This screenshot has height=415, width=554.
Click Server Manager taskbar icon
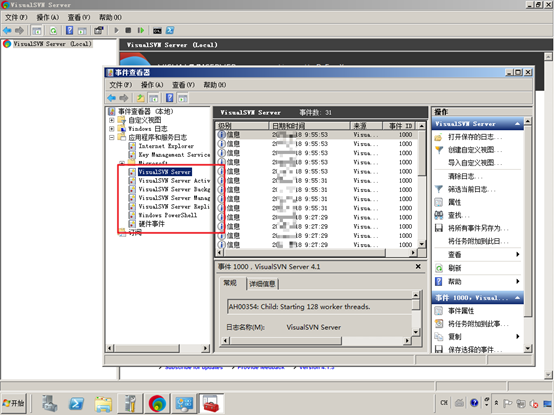click(49, 403)
